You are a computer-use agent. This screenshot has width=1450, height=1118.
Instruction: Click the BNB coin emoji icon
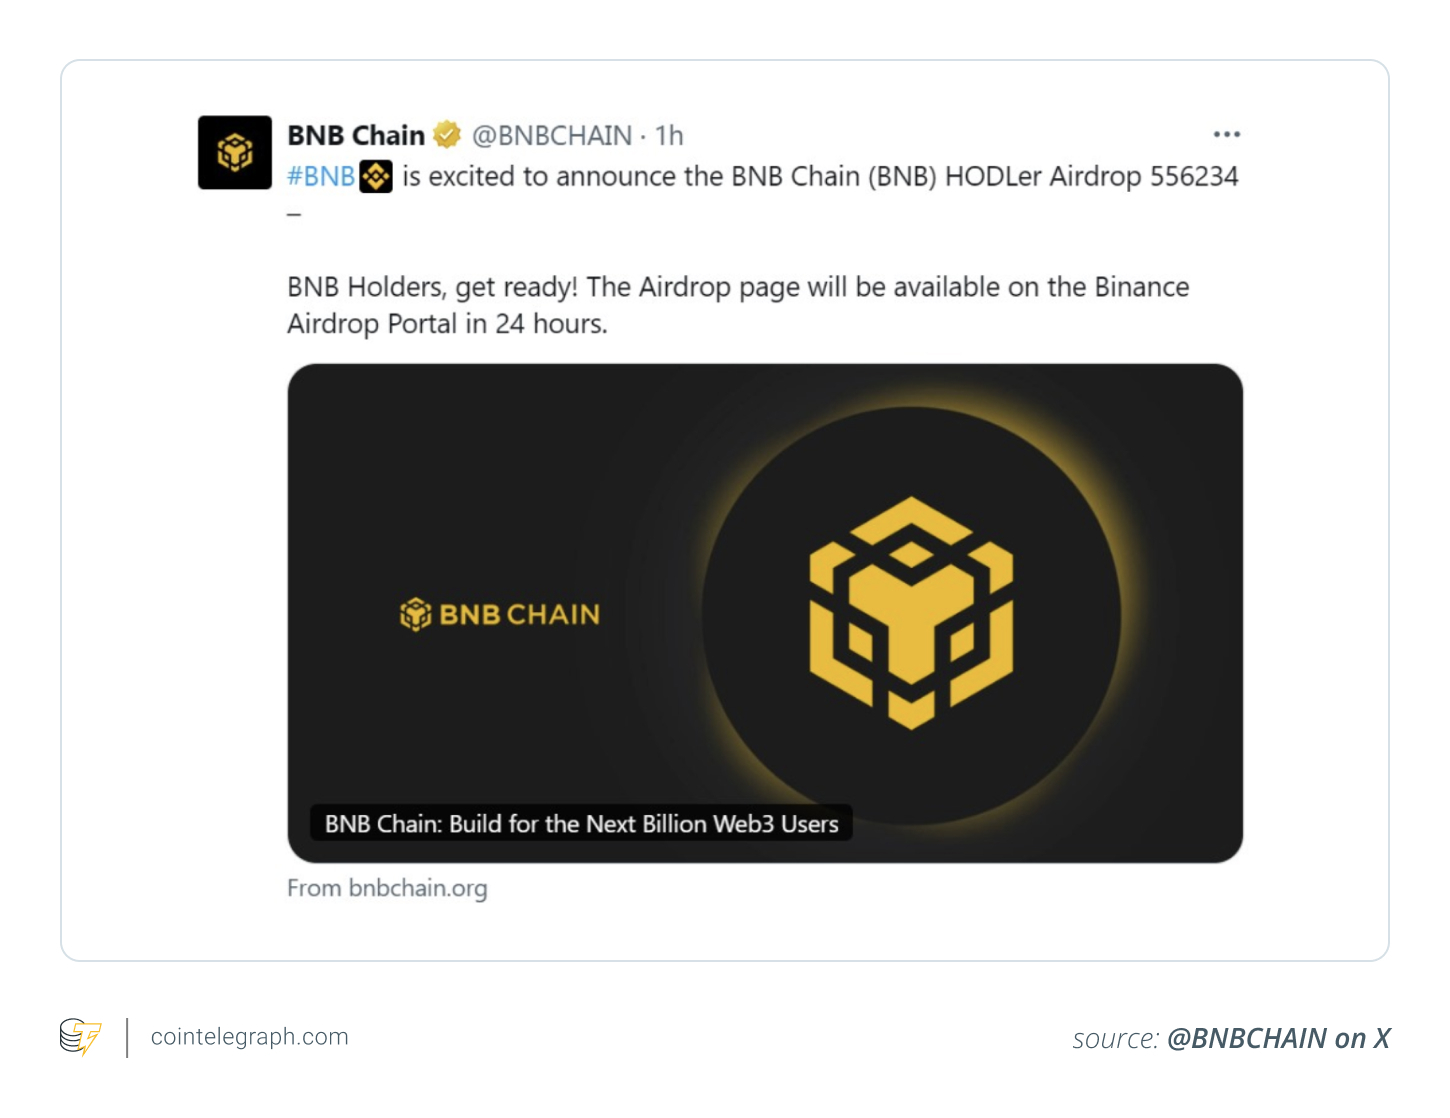click(376, 177)
